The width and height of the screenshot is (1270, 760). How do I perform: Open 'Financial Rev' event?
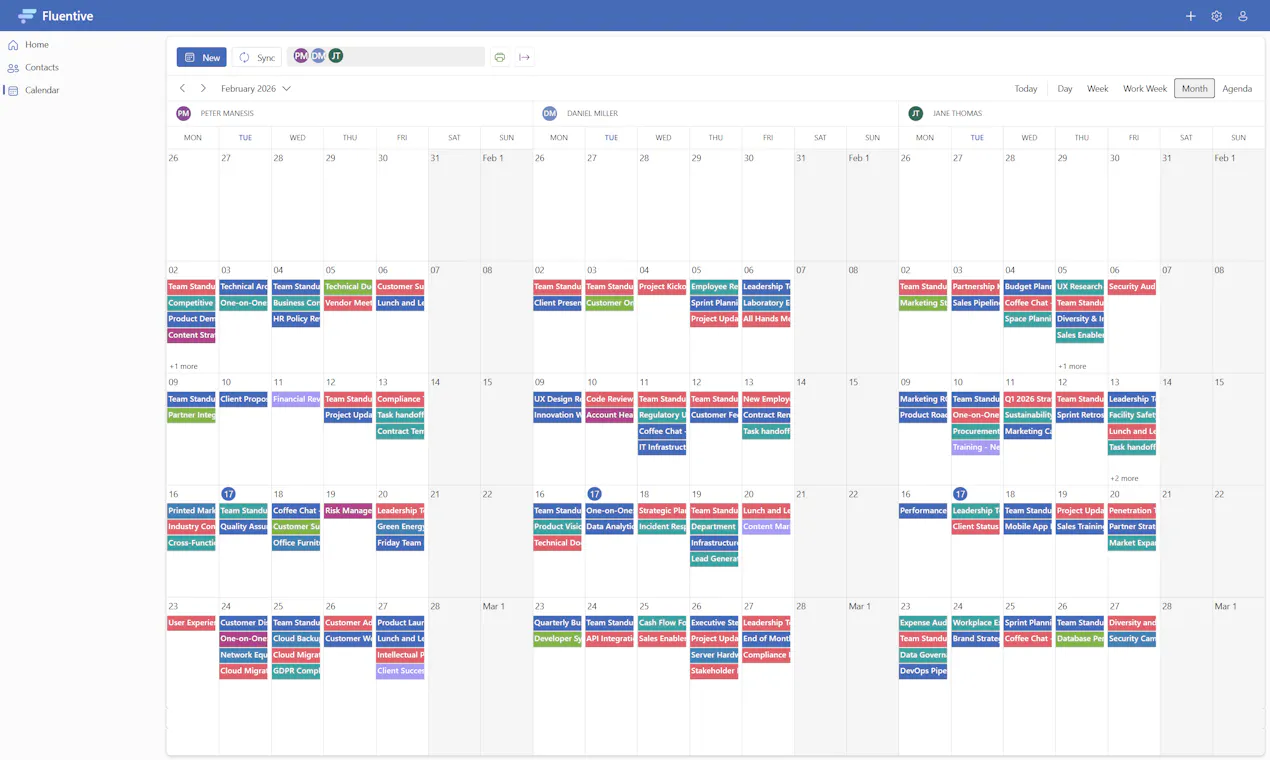296,399
